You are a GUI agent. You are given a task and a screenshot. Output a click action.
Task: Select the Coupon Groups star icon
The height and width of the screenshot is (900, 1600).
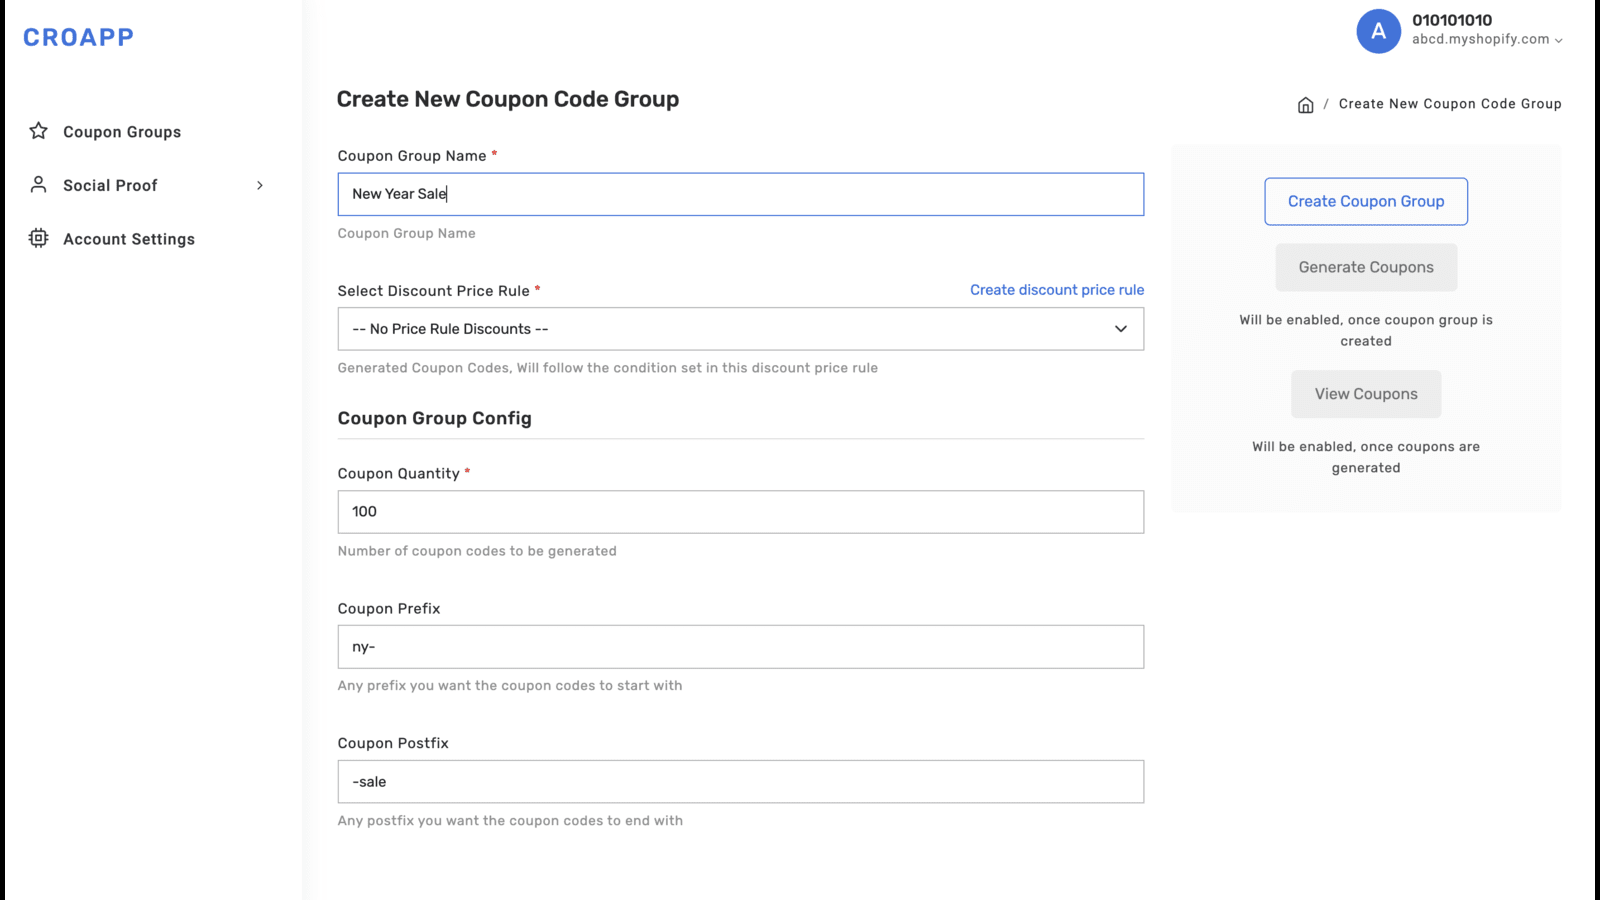pos(38,131)
